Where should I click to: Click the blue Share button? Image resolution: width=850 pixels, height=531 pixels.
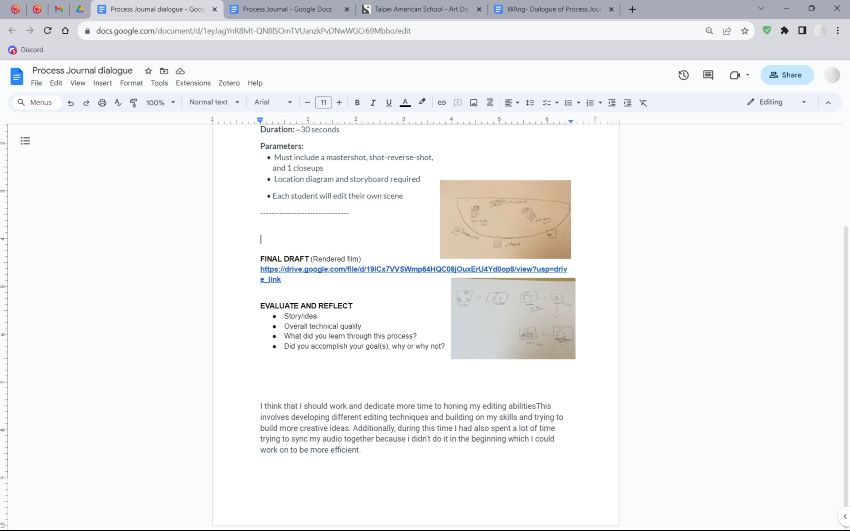(786, 75)
